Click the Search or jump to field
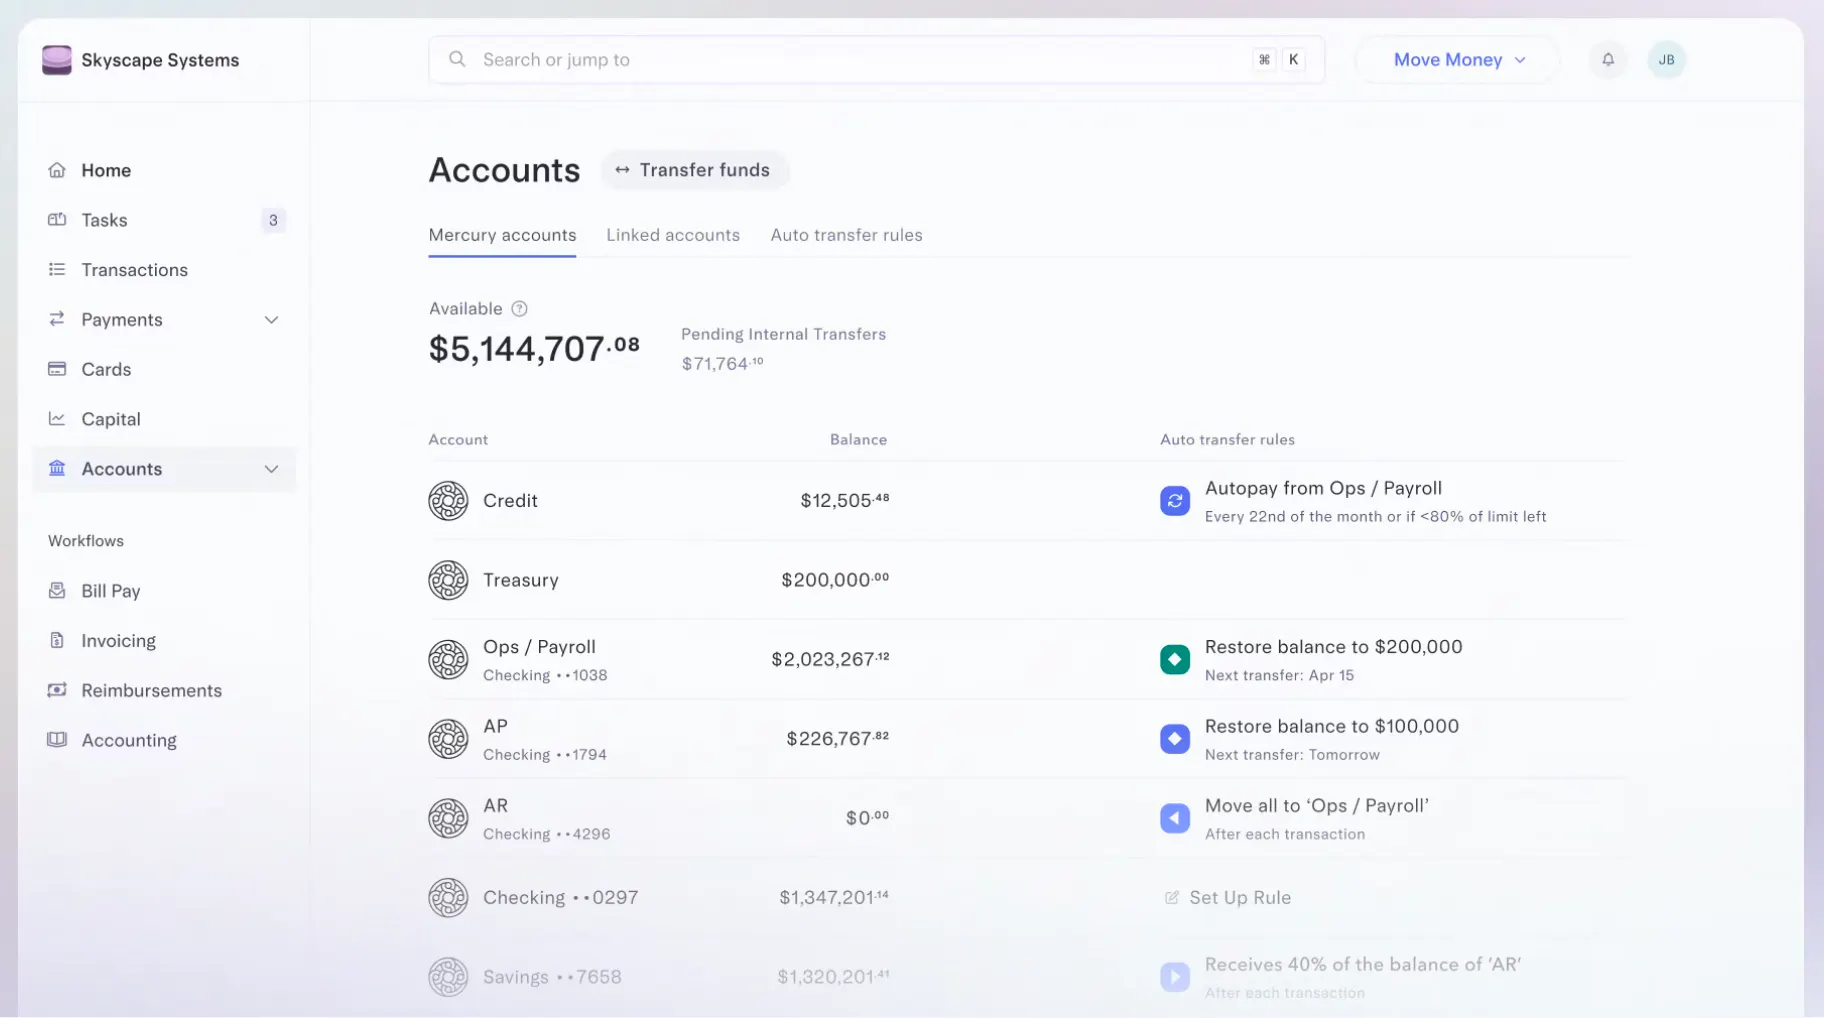The height and width of the screenshot is (1018, 1824). pos(877,60)
